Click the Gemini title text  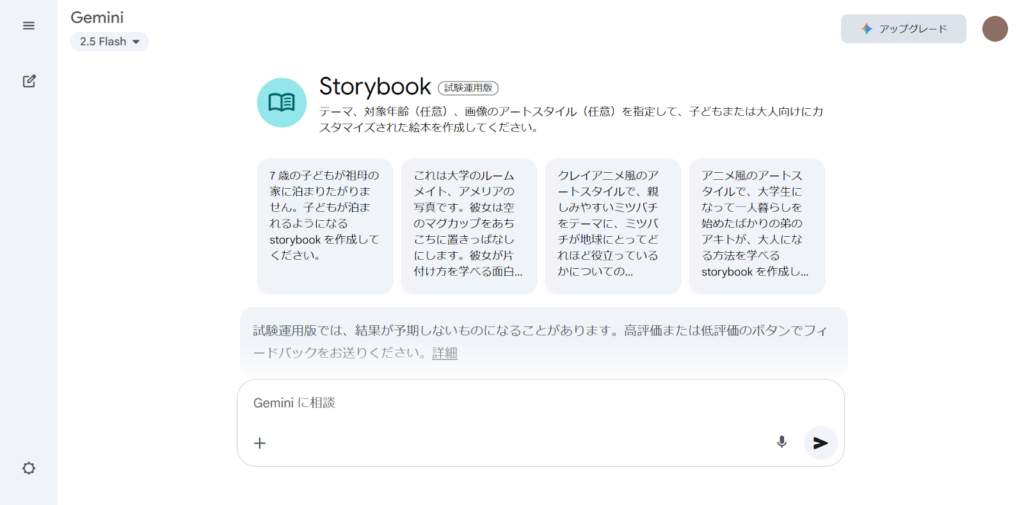click(97, 18)
